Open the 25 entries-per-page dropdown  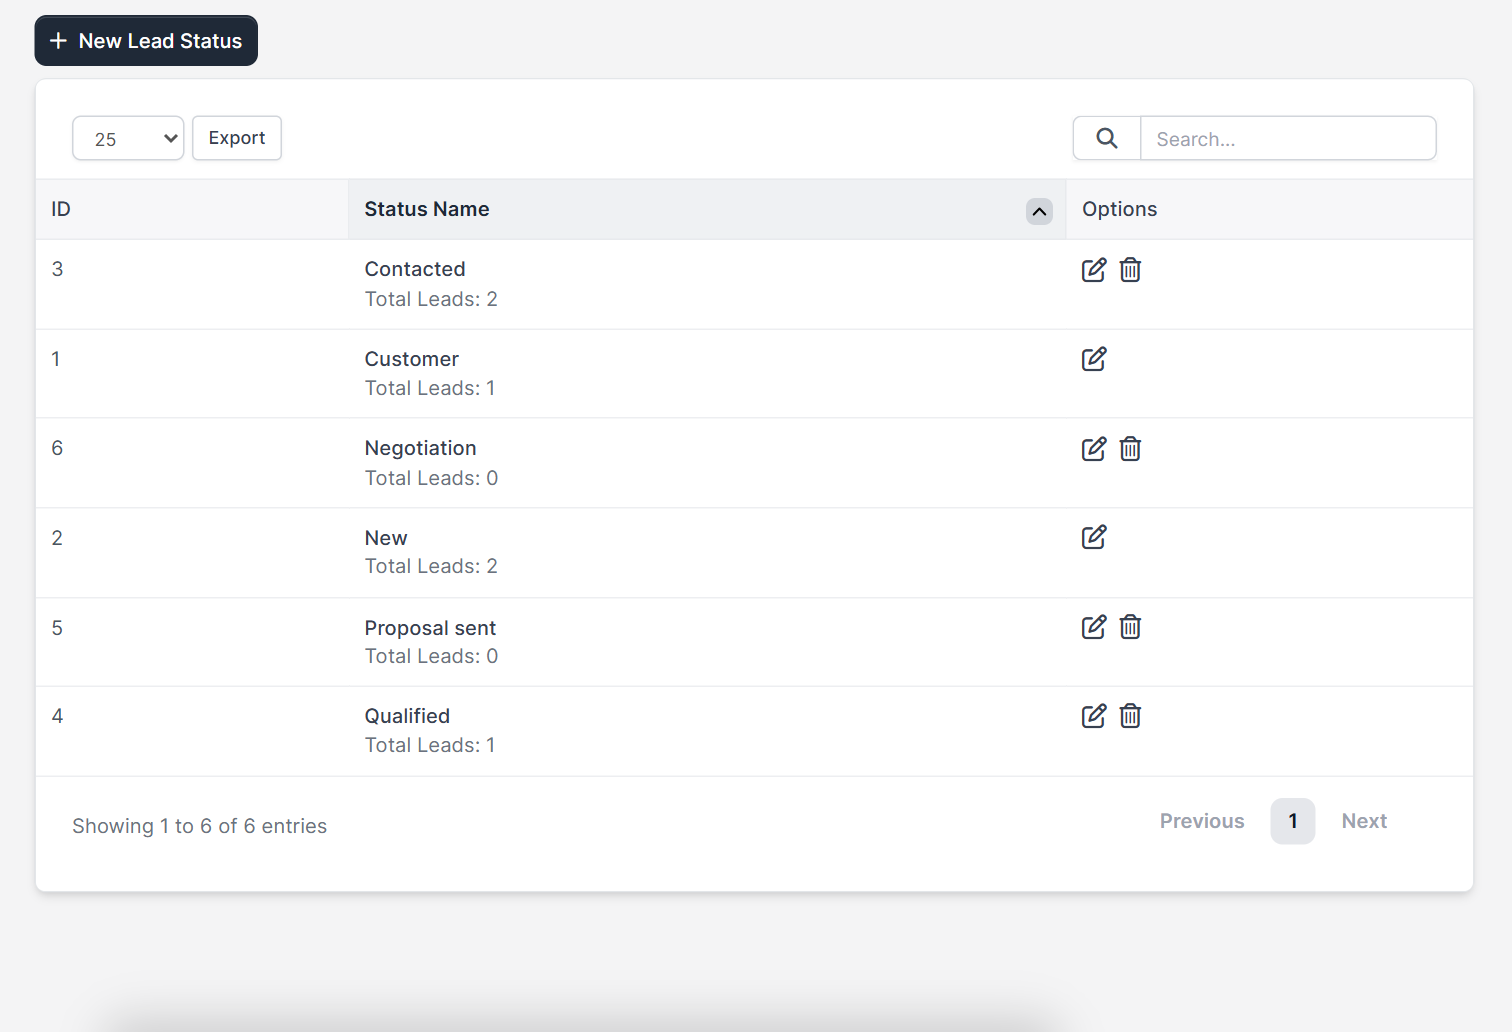click(x=128, y=138)
